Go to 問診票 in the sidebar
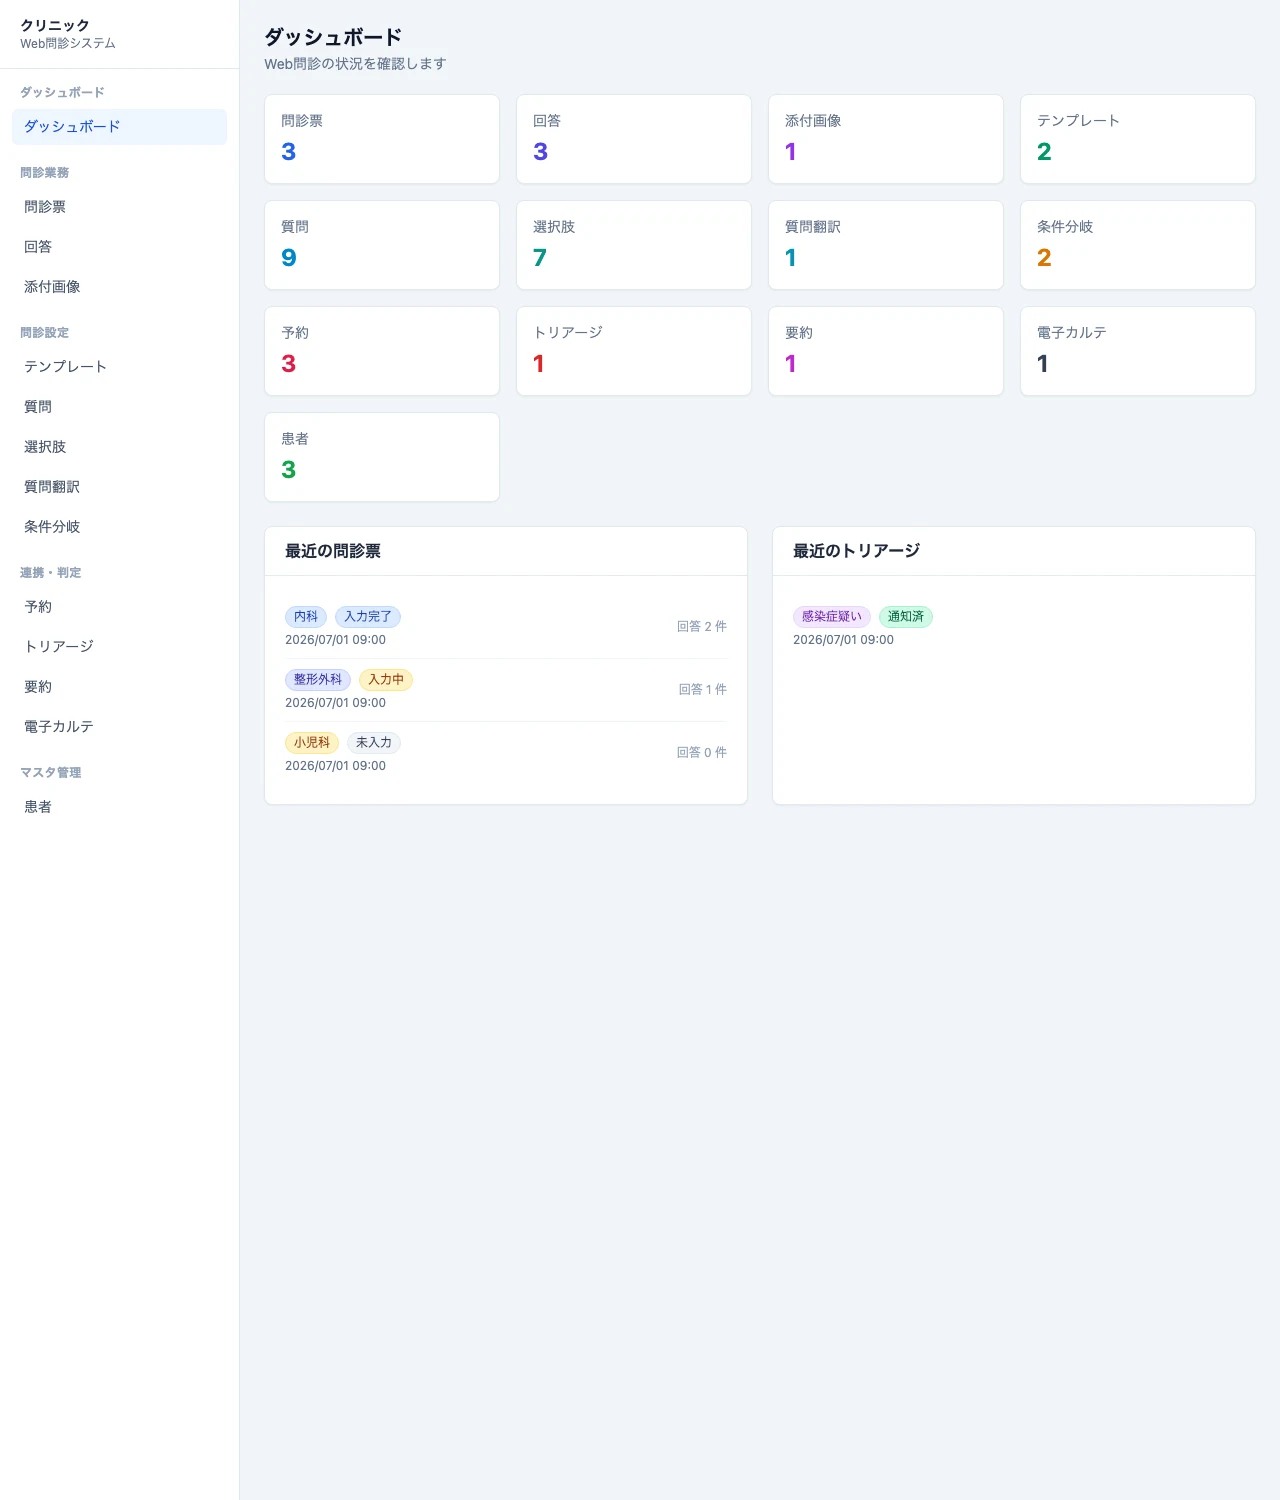 pyautogui.click(x=119, y=207)
